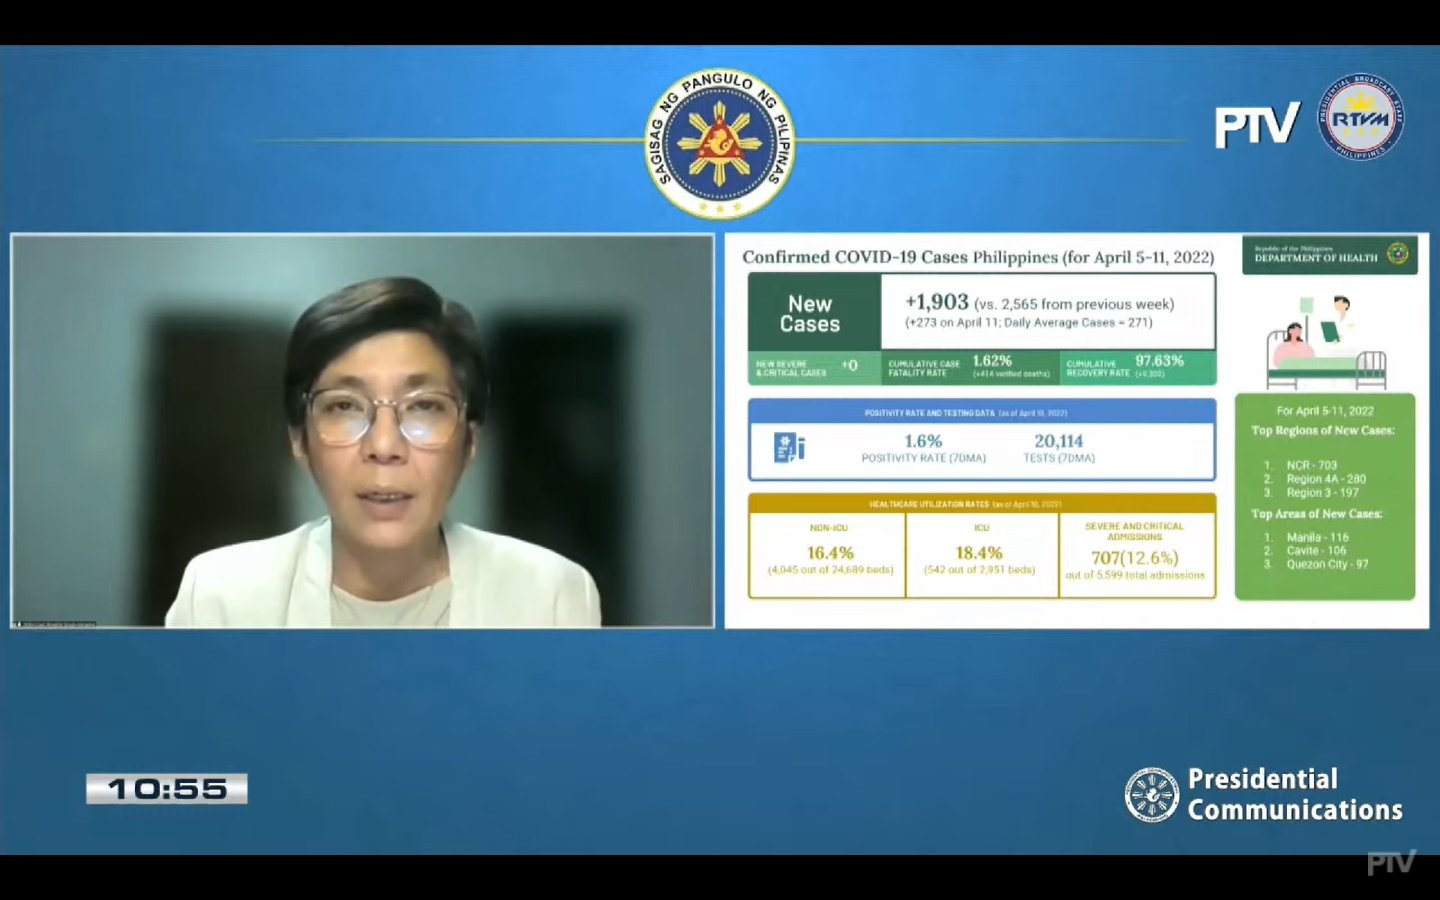Toggle the NEW SEVERE & CRITICAL CASES indicator
The width and height of the screenshot is (1440, 900).
coord(812,365)
